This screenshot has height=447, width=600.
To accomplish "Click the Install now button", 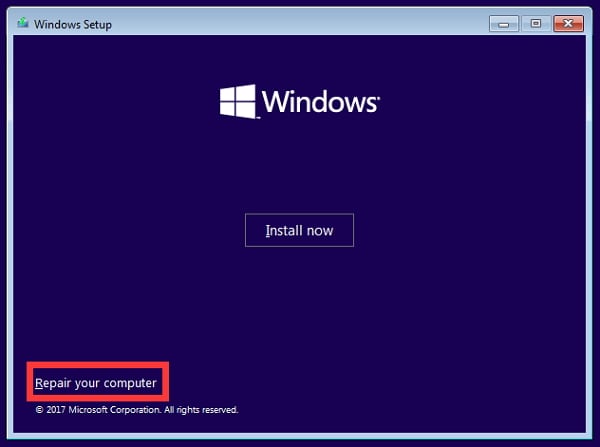I will click(x=299, y=230).
